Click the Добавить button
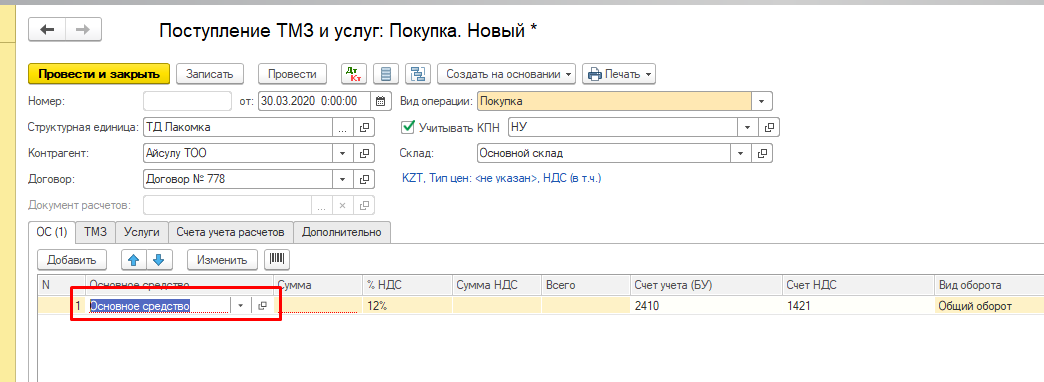The width and height of the screenshot is (1044, 382). coord(72,260)
